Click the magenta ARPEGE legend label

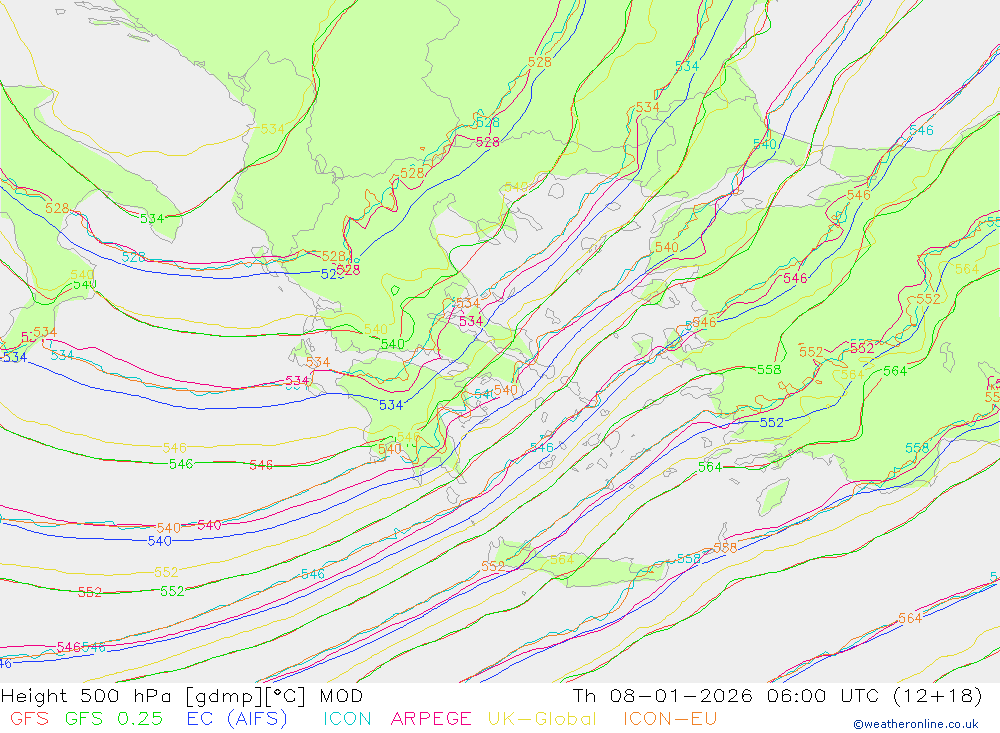431,718
